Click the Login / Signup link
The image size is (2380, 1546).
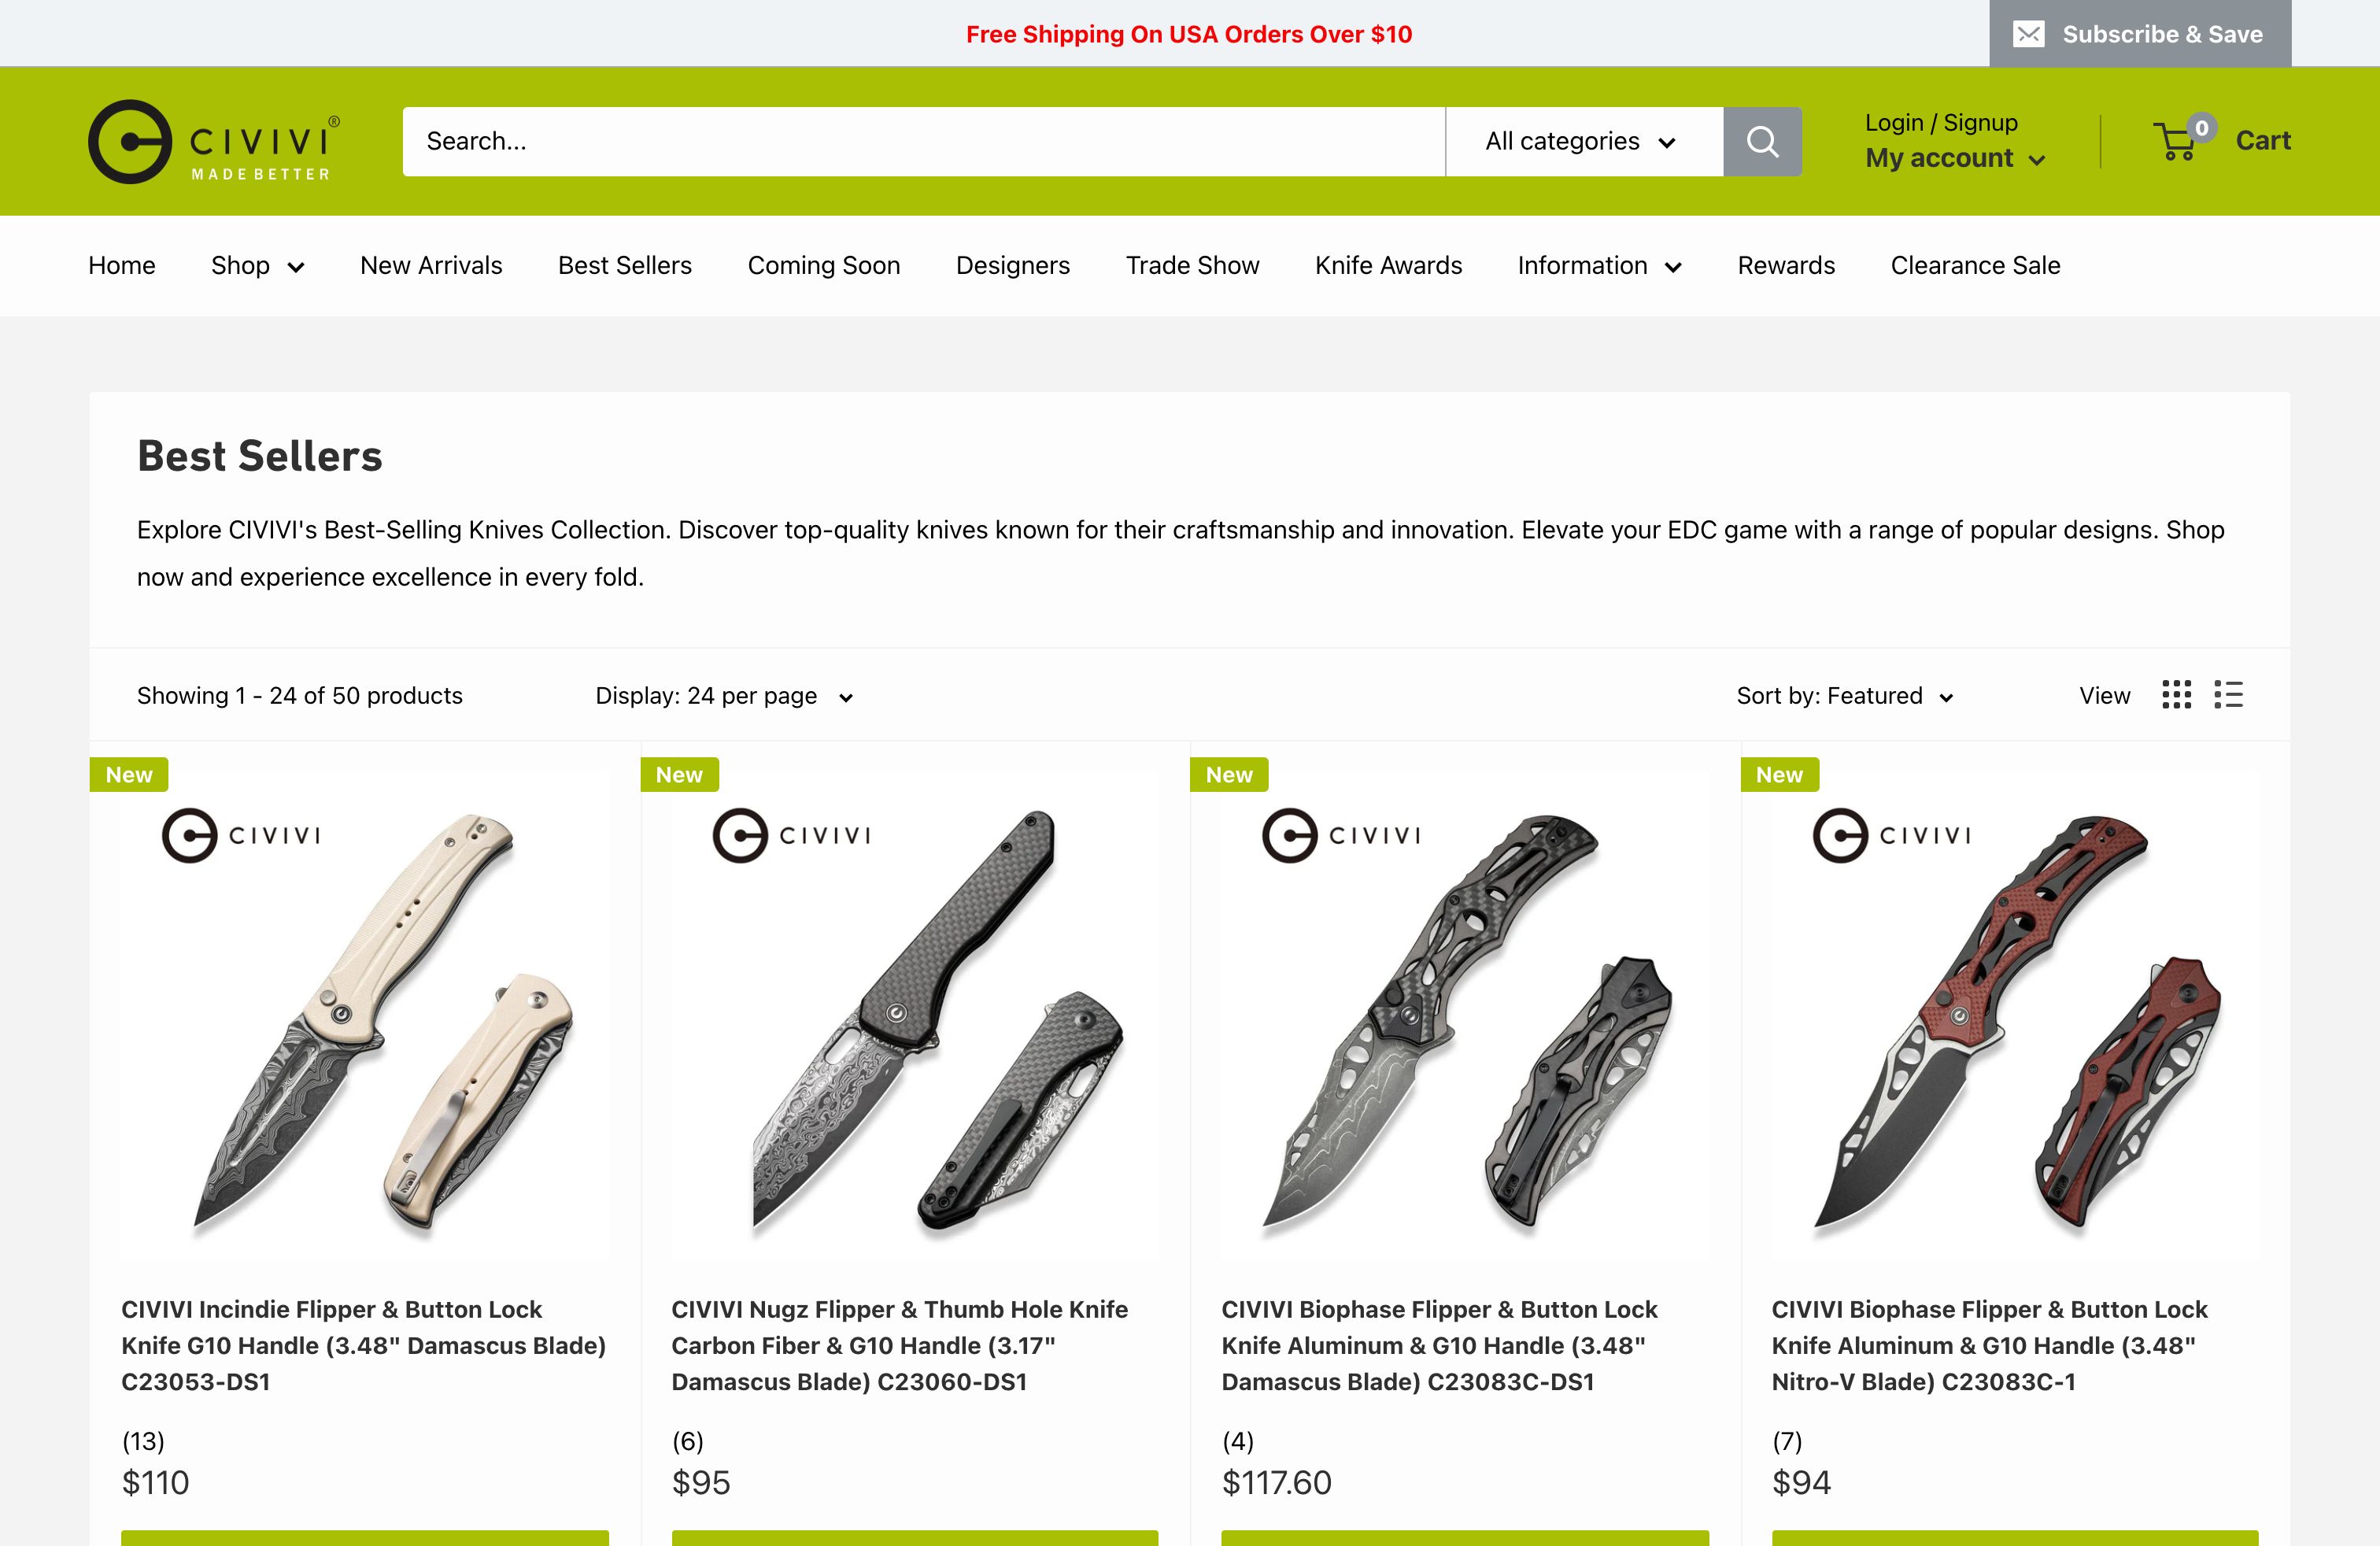tap(1941, 122)
